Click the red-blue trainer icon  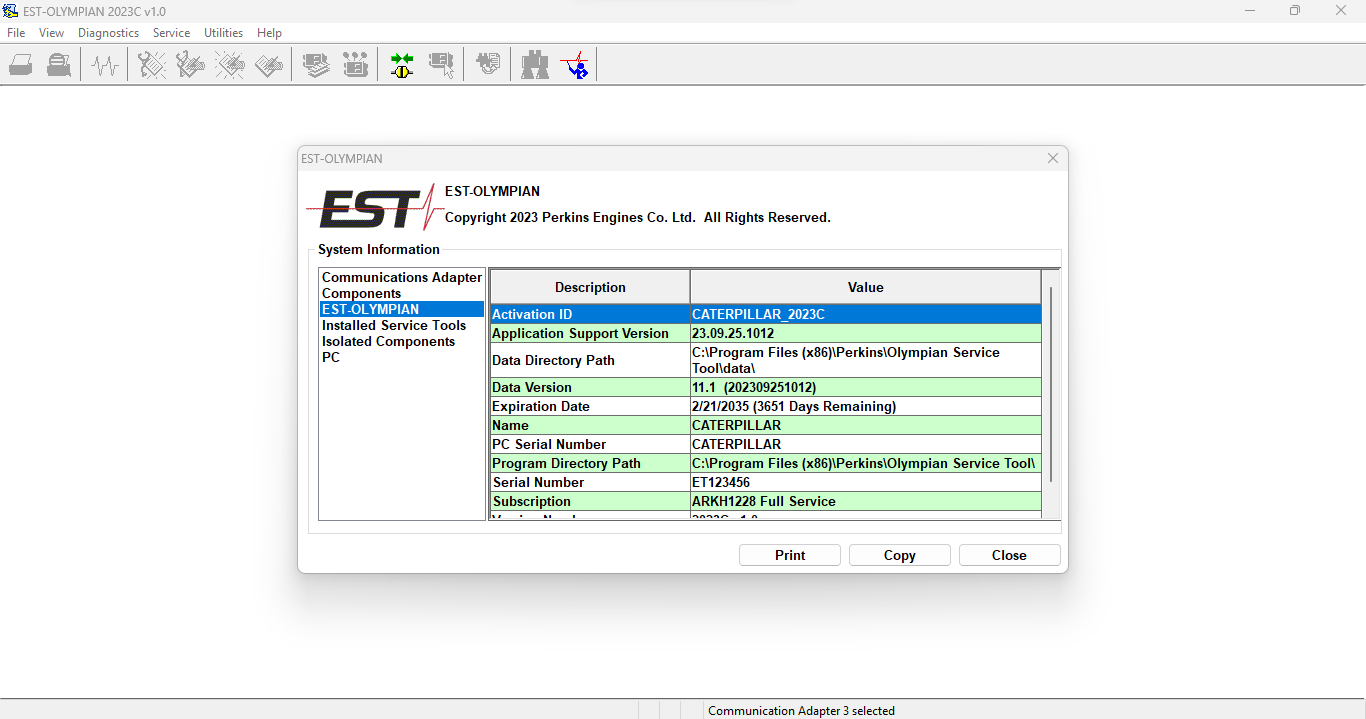coord(574,66)
